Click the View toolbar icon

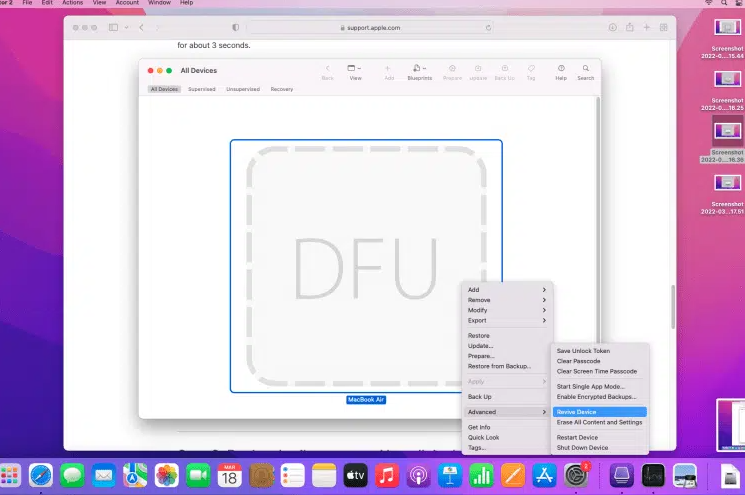[355, 71]
